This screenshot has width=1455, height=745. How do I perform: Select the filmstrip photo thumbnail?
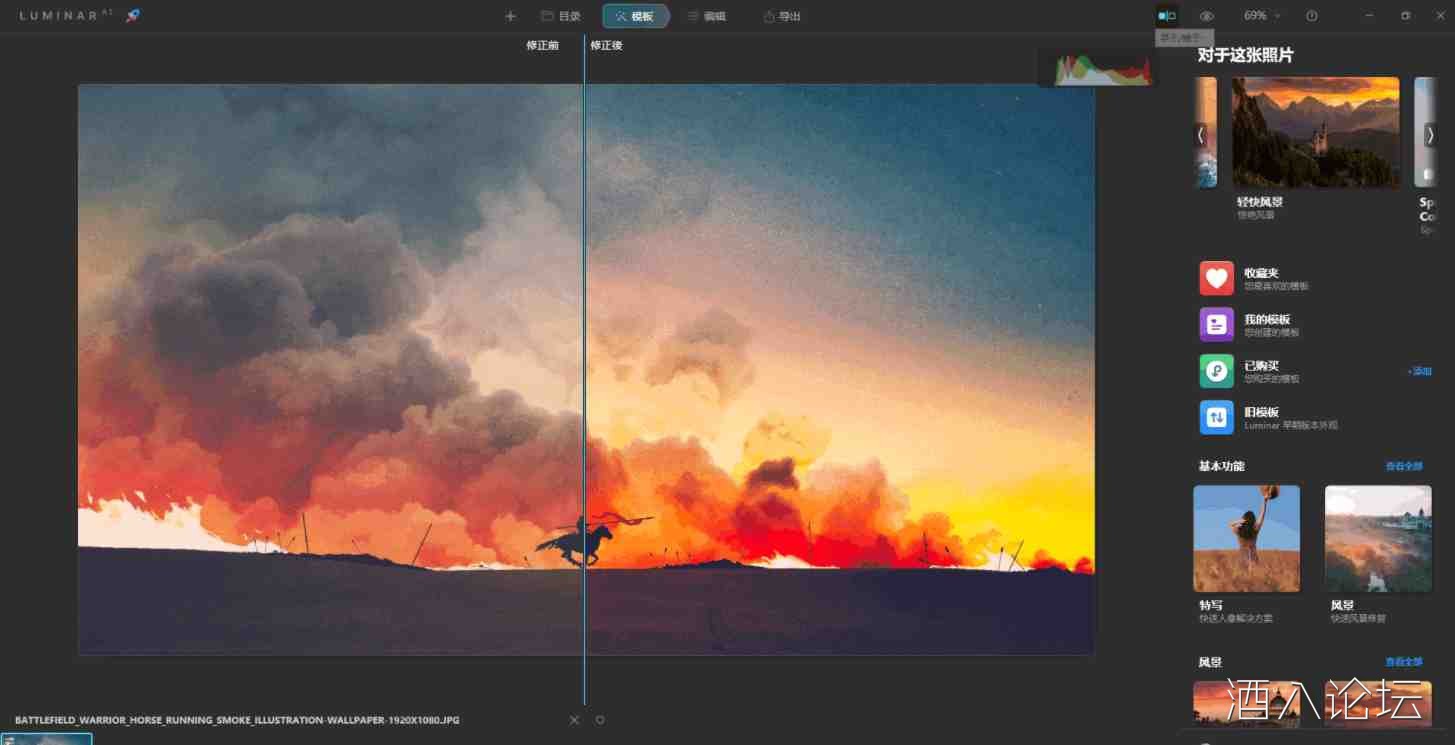click(46, 739)
